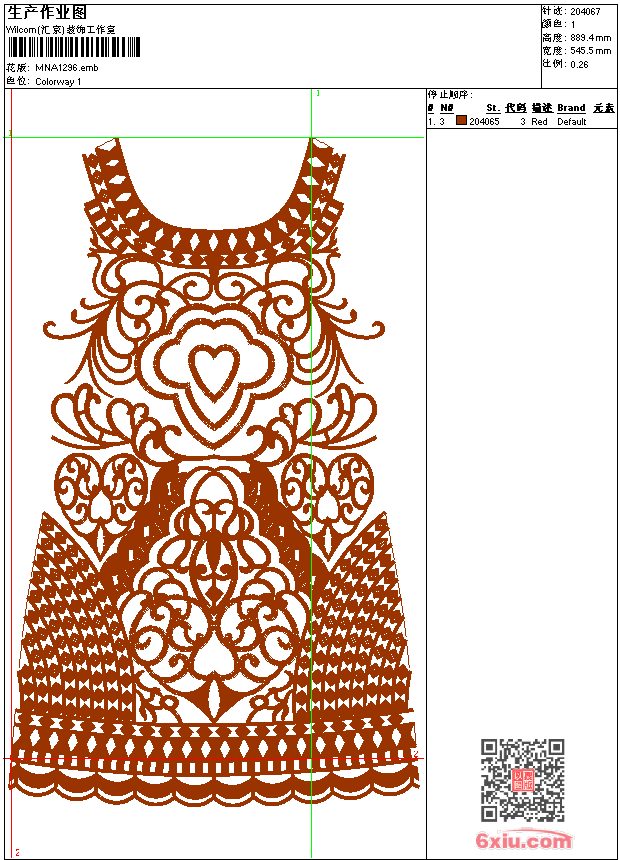This screenshot has width=620, height=860.
Task: Select the 204065 stitch count in the row
Action: point(484,121)
